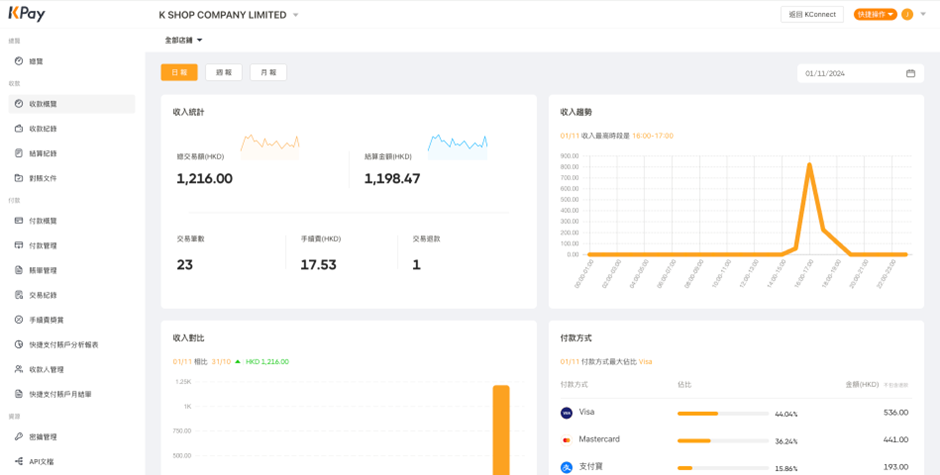The image size is (940, 475).
Task: Open 交易紀錄 transaction records icon
Action: 19,295
